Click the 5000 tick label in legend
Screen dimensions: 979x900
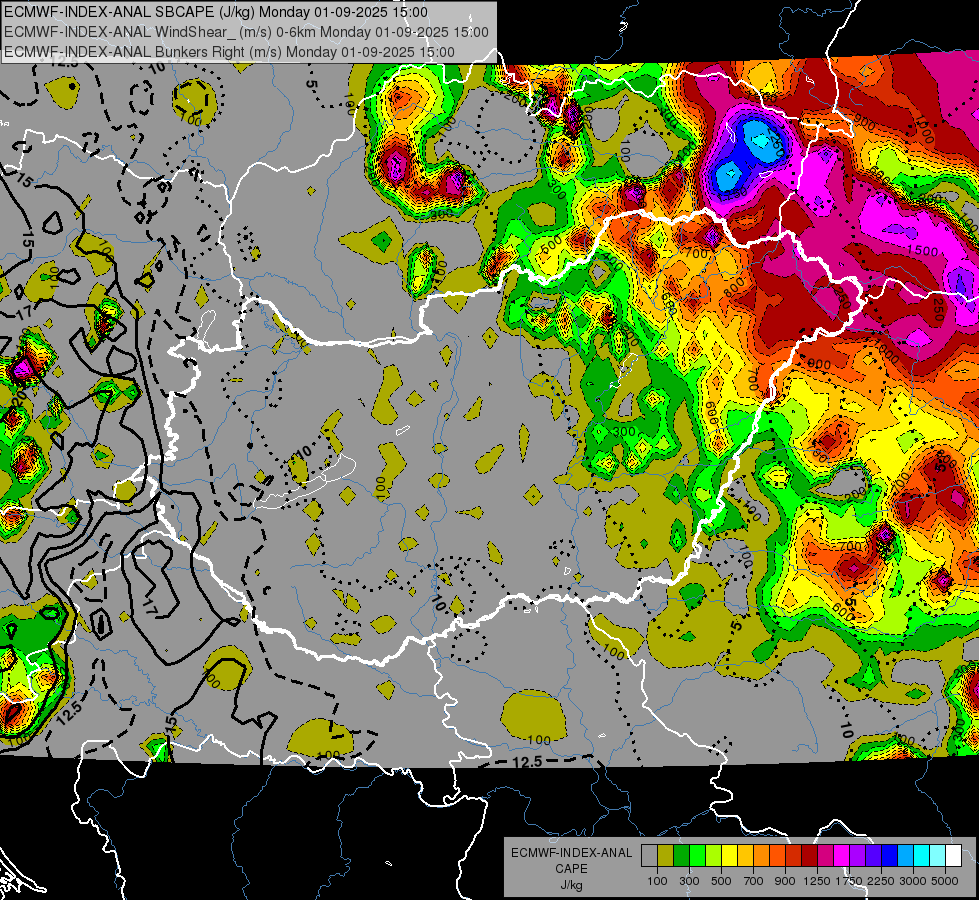tap(945, 881)
